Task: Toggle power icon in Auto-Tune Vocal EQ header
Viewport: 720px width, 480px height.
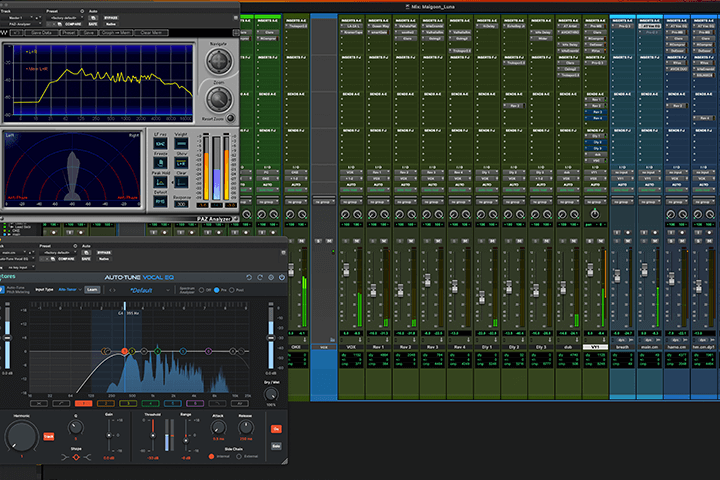Action: click(x=282, y=277)
